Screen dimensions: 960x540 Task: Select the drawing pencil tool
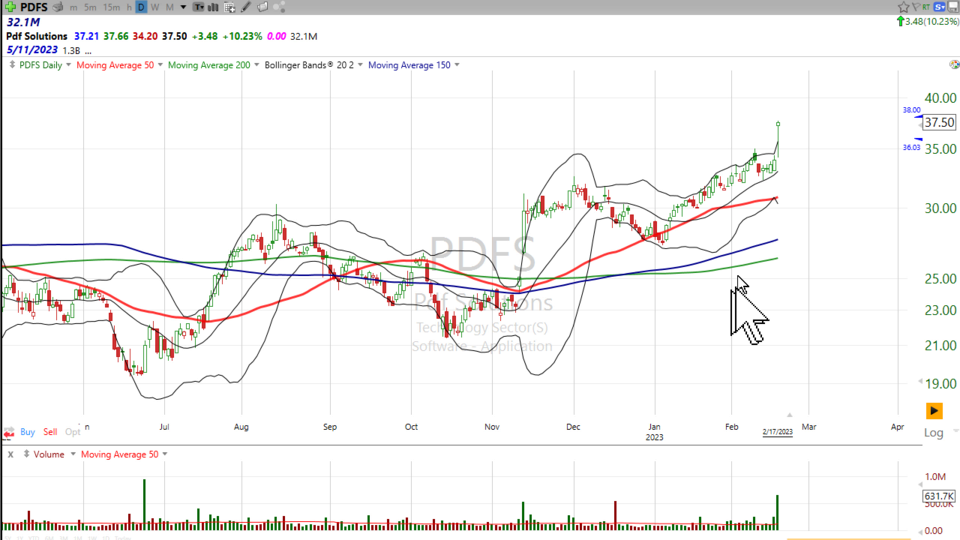click(246, 7)
